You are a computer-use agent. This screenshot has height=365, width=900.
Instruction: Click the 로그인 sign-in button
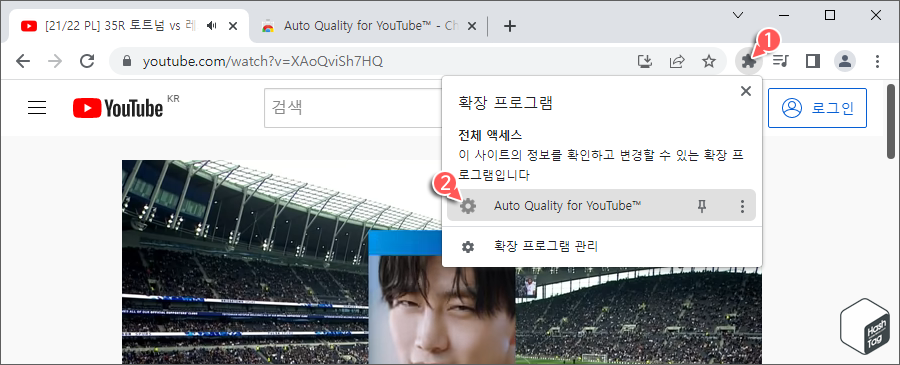(817, 107)
